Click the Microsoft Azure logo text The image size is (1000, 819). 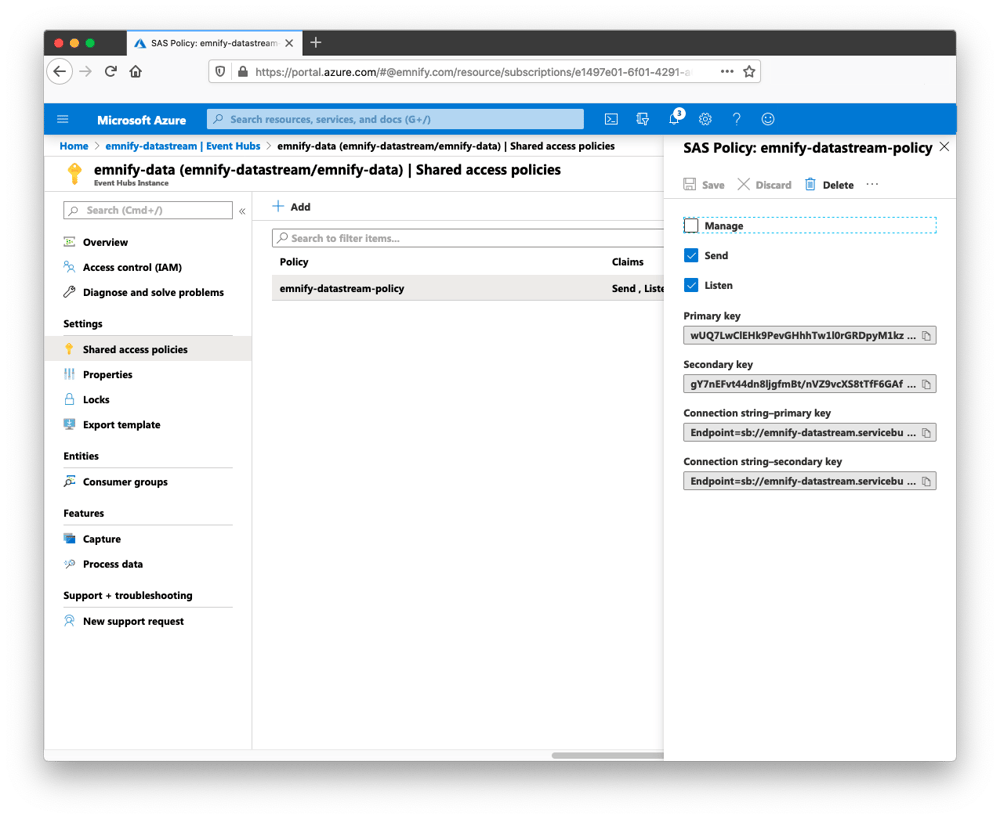(x=142, y=120)
